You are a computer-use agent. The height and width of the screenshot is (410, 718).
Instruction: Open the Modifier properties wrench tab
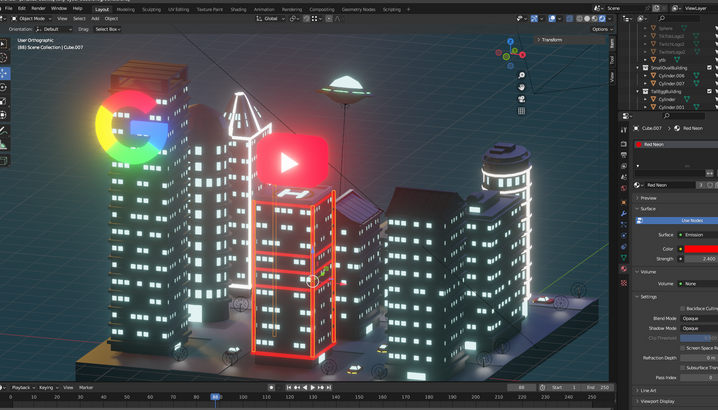click(624, 213)
